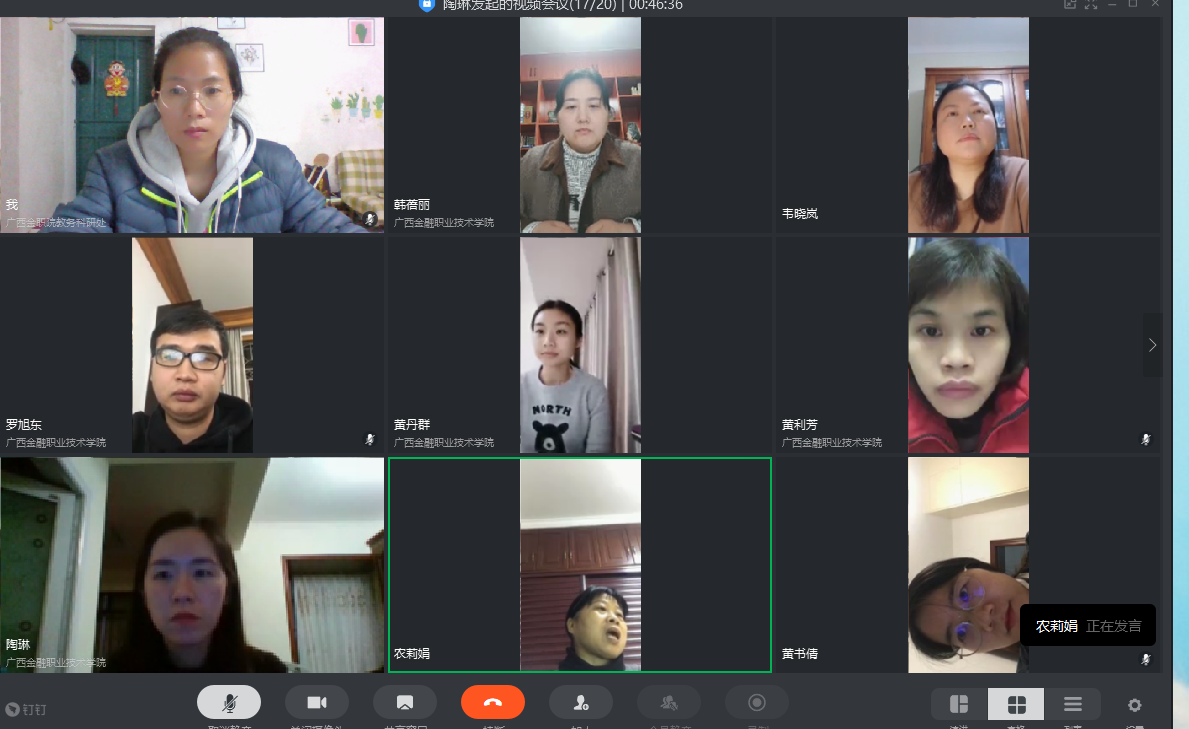Image resolution: width=1189 pixels, height=729 pixels.
Task: Click the blue lock icon in title bar
Action: (427, 5)
